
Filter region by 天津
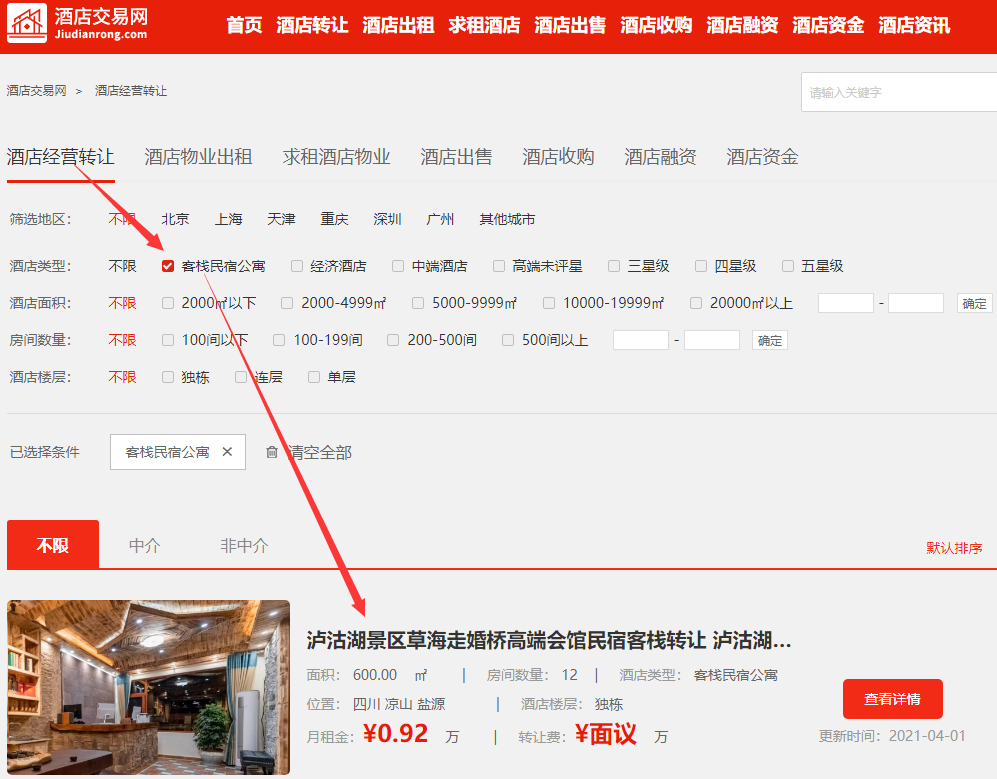pos(281,219)
